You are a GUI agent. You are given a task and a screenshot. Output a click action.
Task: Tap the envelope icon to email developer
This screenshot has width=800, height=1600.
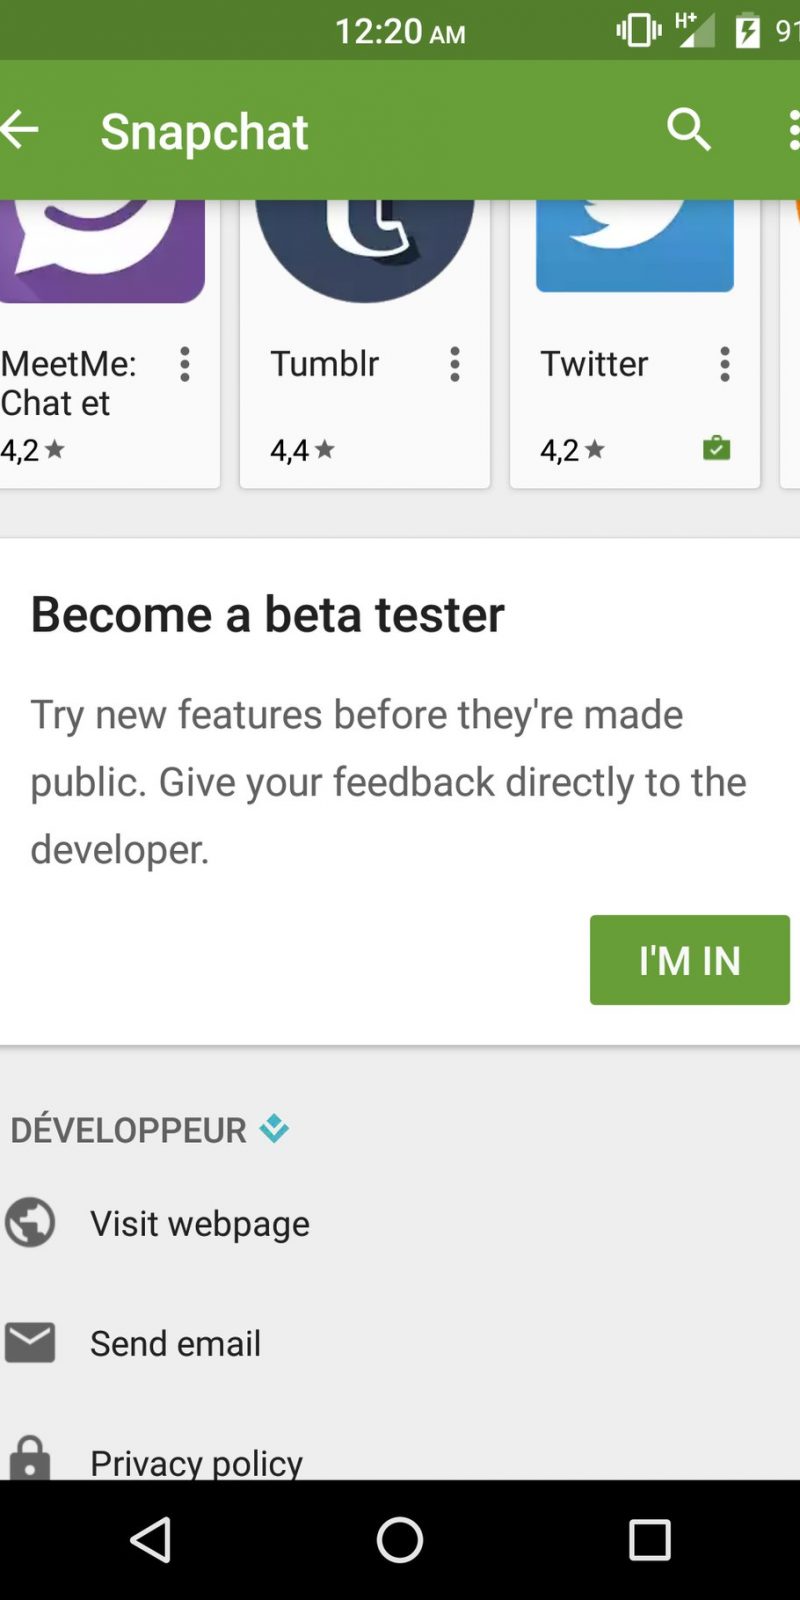[x=30, y=1342]
